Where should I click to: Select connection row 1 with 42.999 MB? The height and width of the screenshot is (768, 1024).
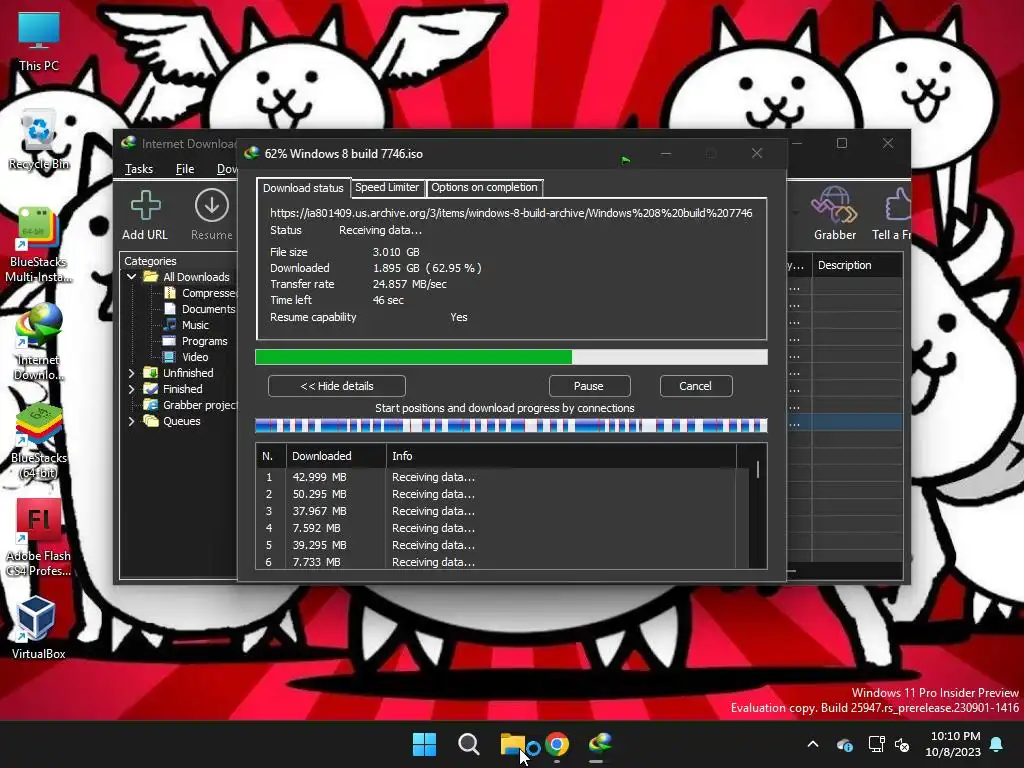(502, 477)
